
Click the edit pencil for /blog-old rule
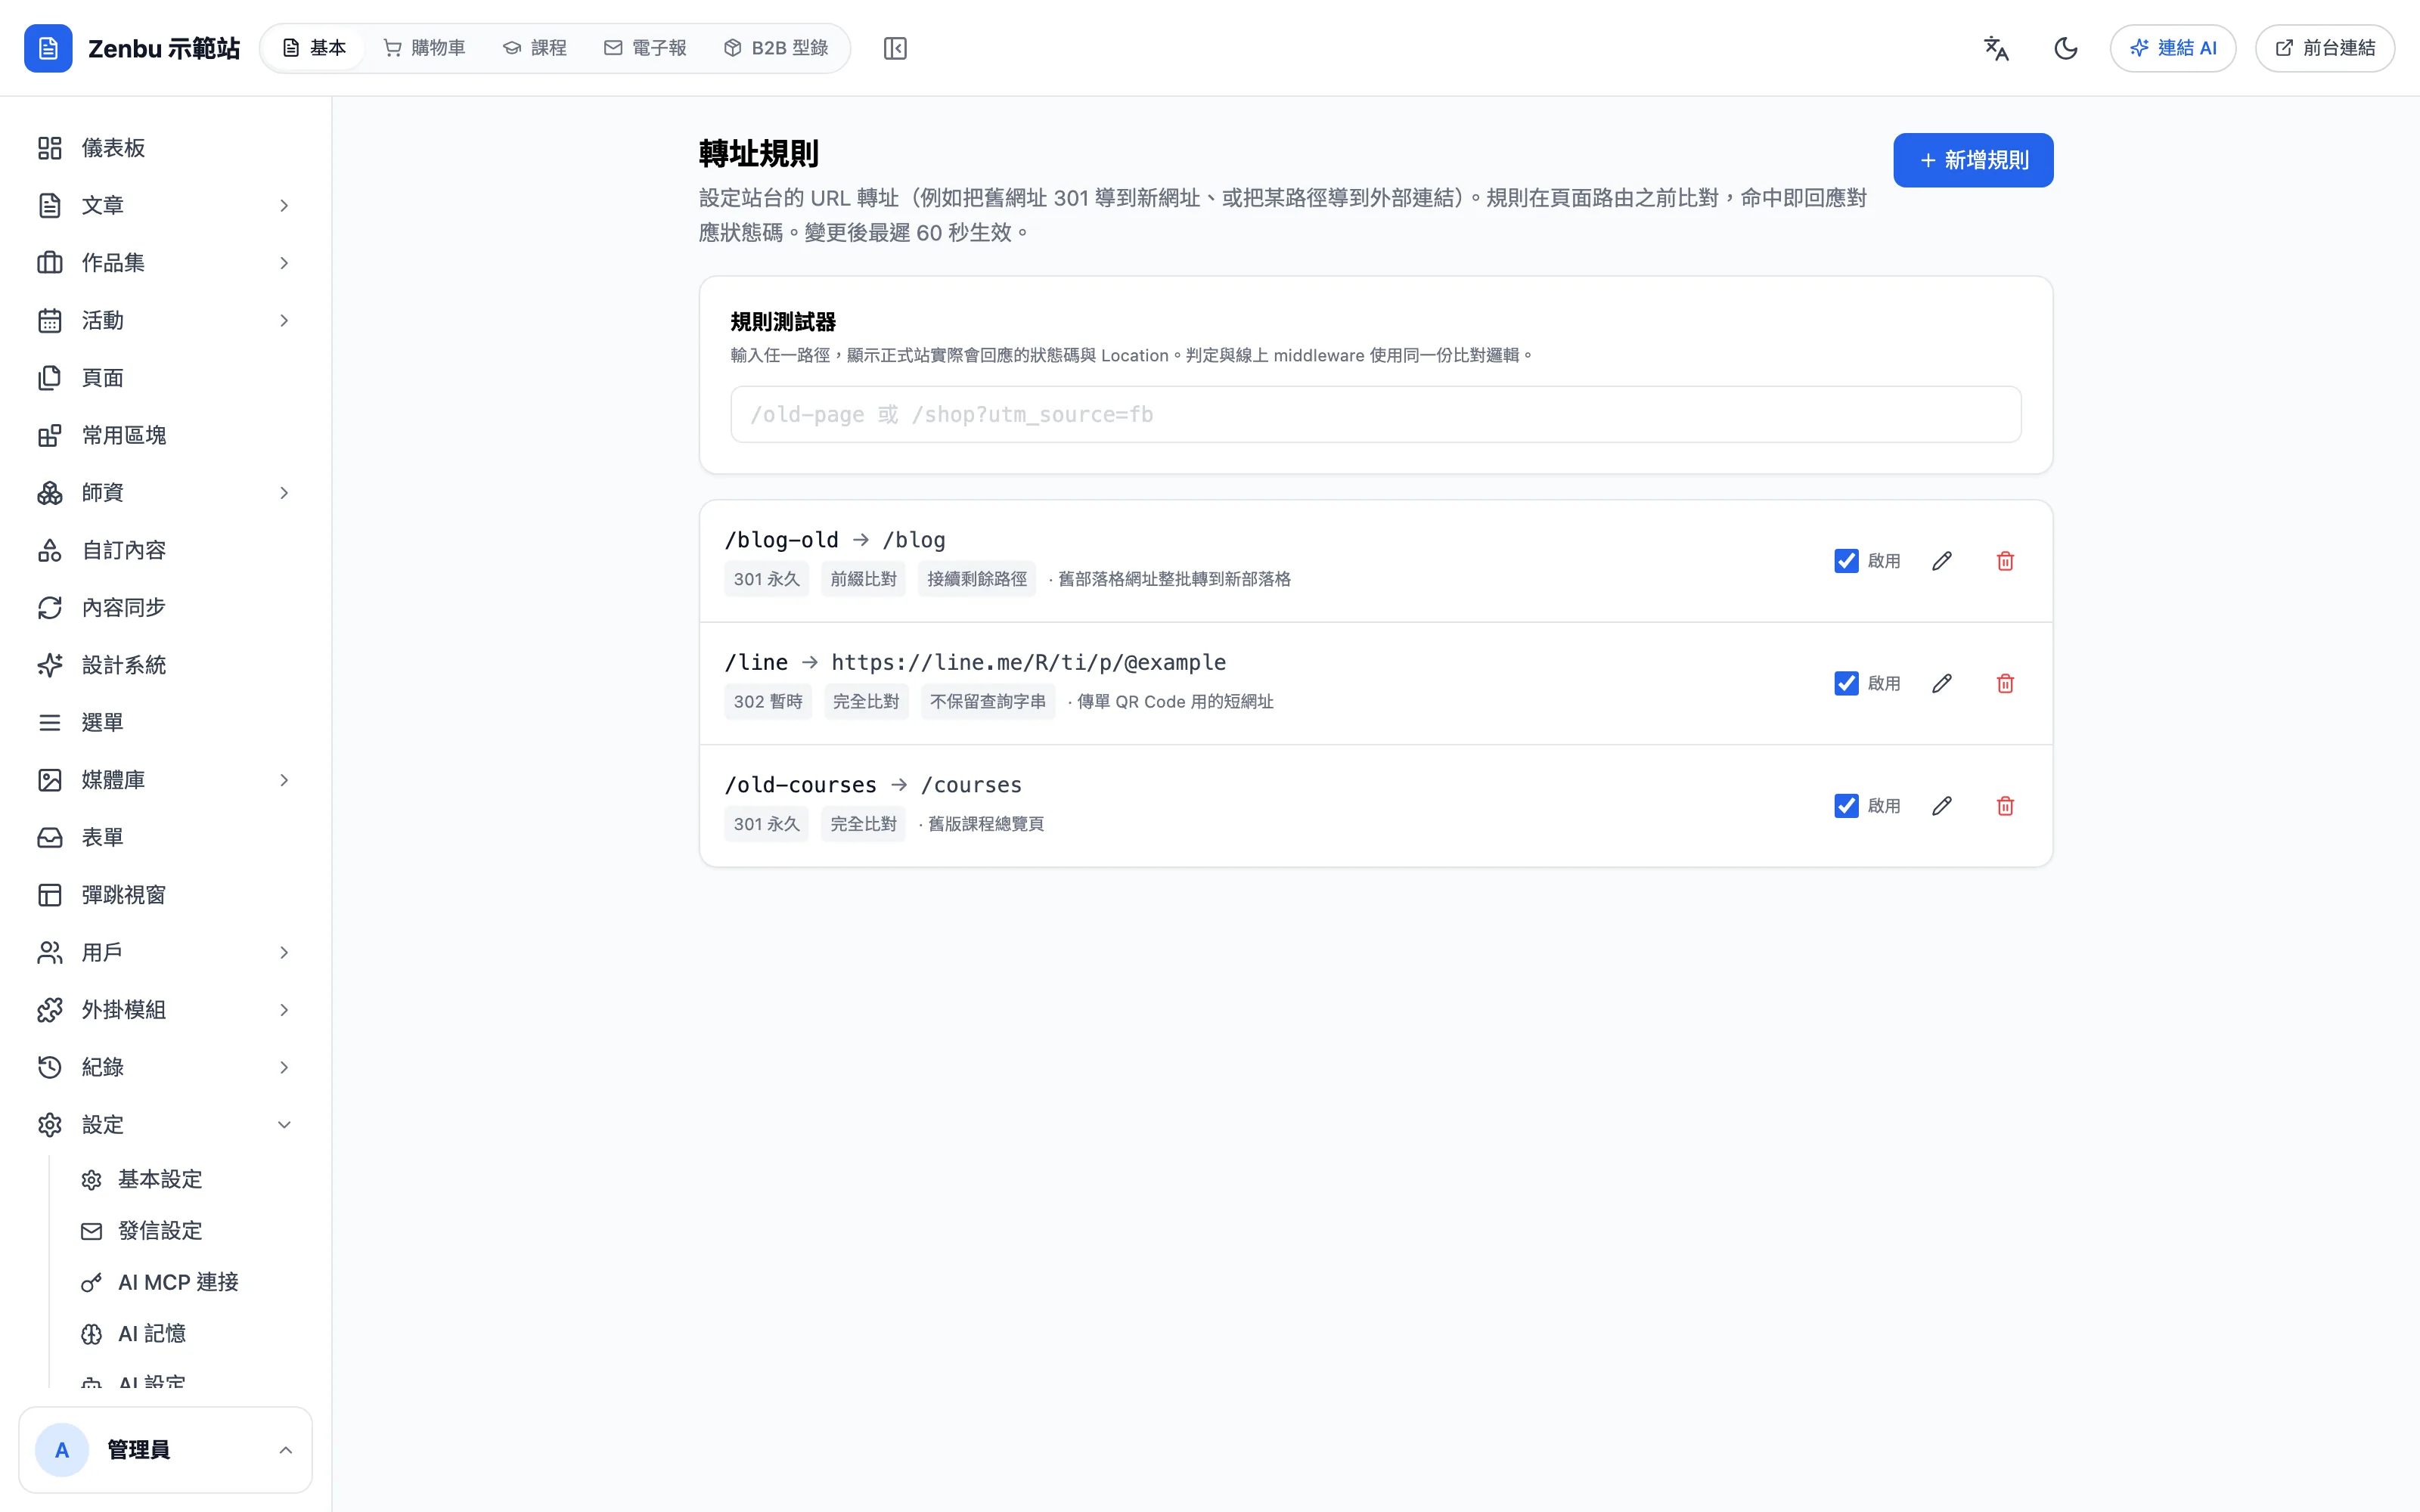pos(1942,561)
